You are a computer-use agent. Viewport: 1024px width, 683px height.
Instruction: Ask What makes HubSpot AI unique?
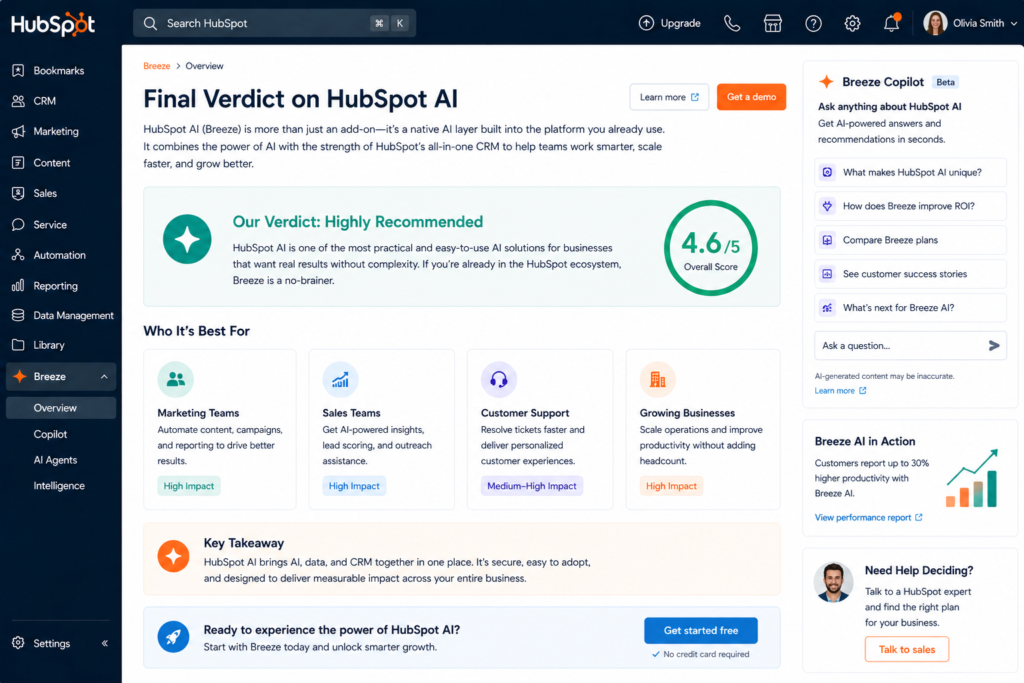910,172
